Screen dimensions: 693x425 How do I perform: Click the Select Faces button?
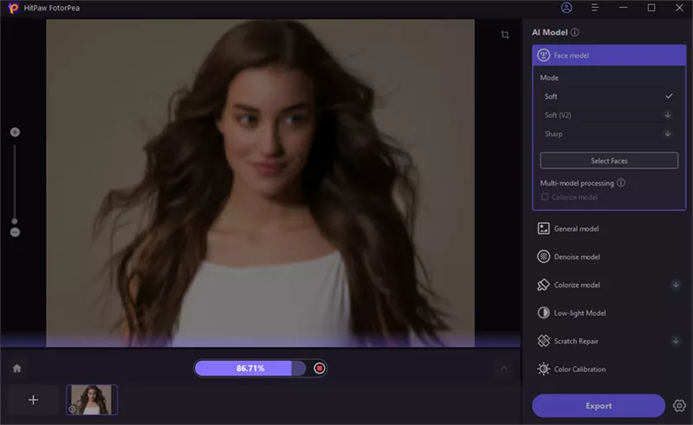click(609, 160)
